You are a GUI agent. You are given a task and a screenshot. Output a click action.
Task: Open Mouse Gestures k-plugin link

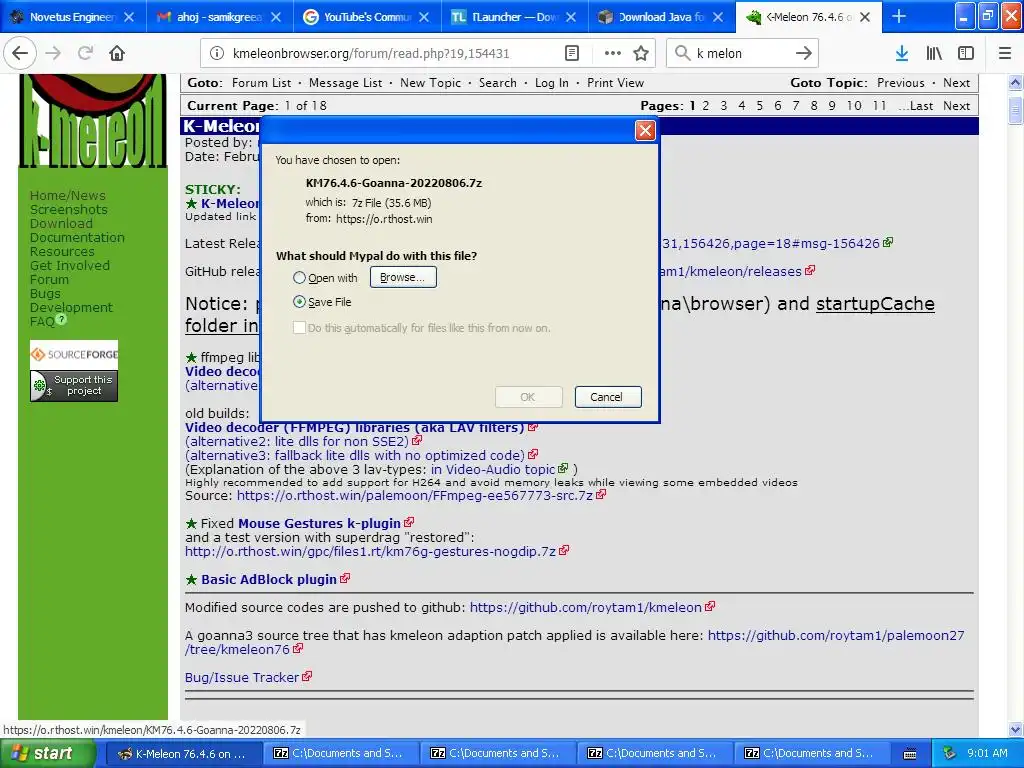pos(319,523)
